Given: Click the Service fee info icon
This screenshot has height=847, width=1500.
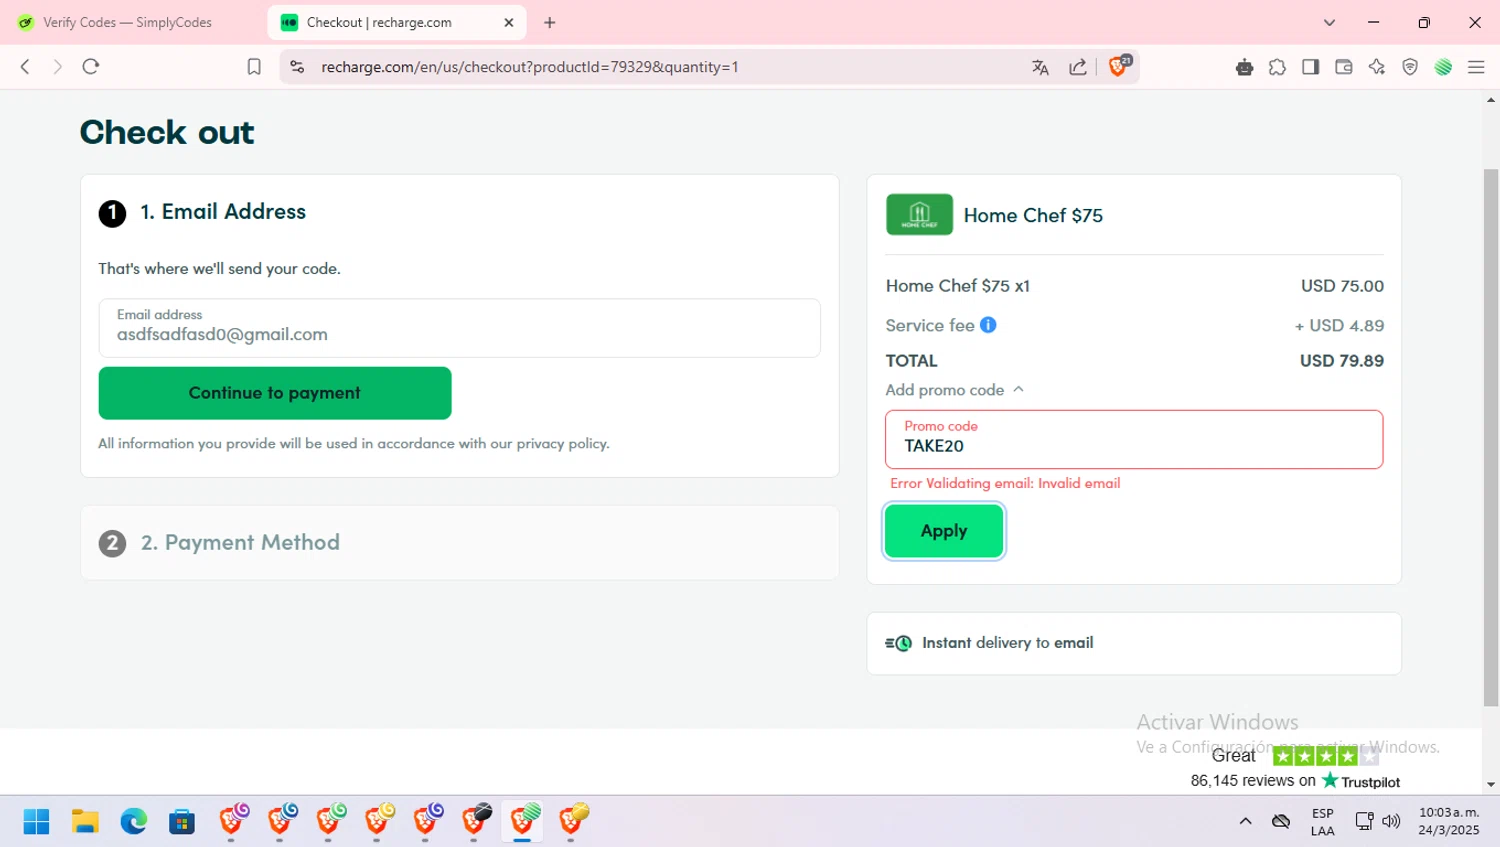Looking at the screenshot, I should (988, 325).
